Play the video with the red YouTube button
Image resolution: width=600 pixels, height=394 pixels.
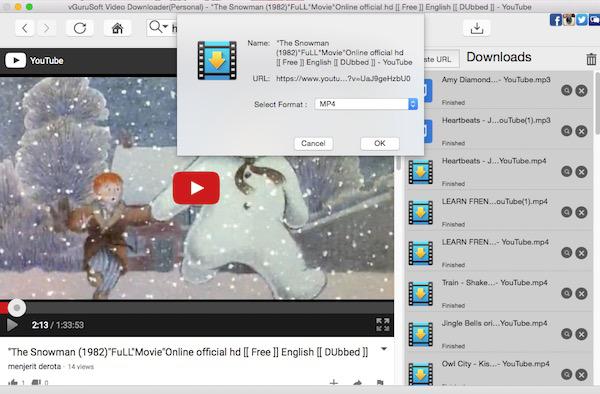(x=196, y=188)
